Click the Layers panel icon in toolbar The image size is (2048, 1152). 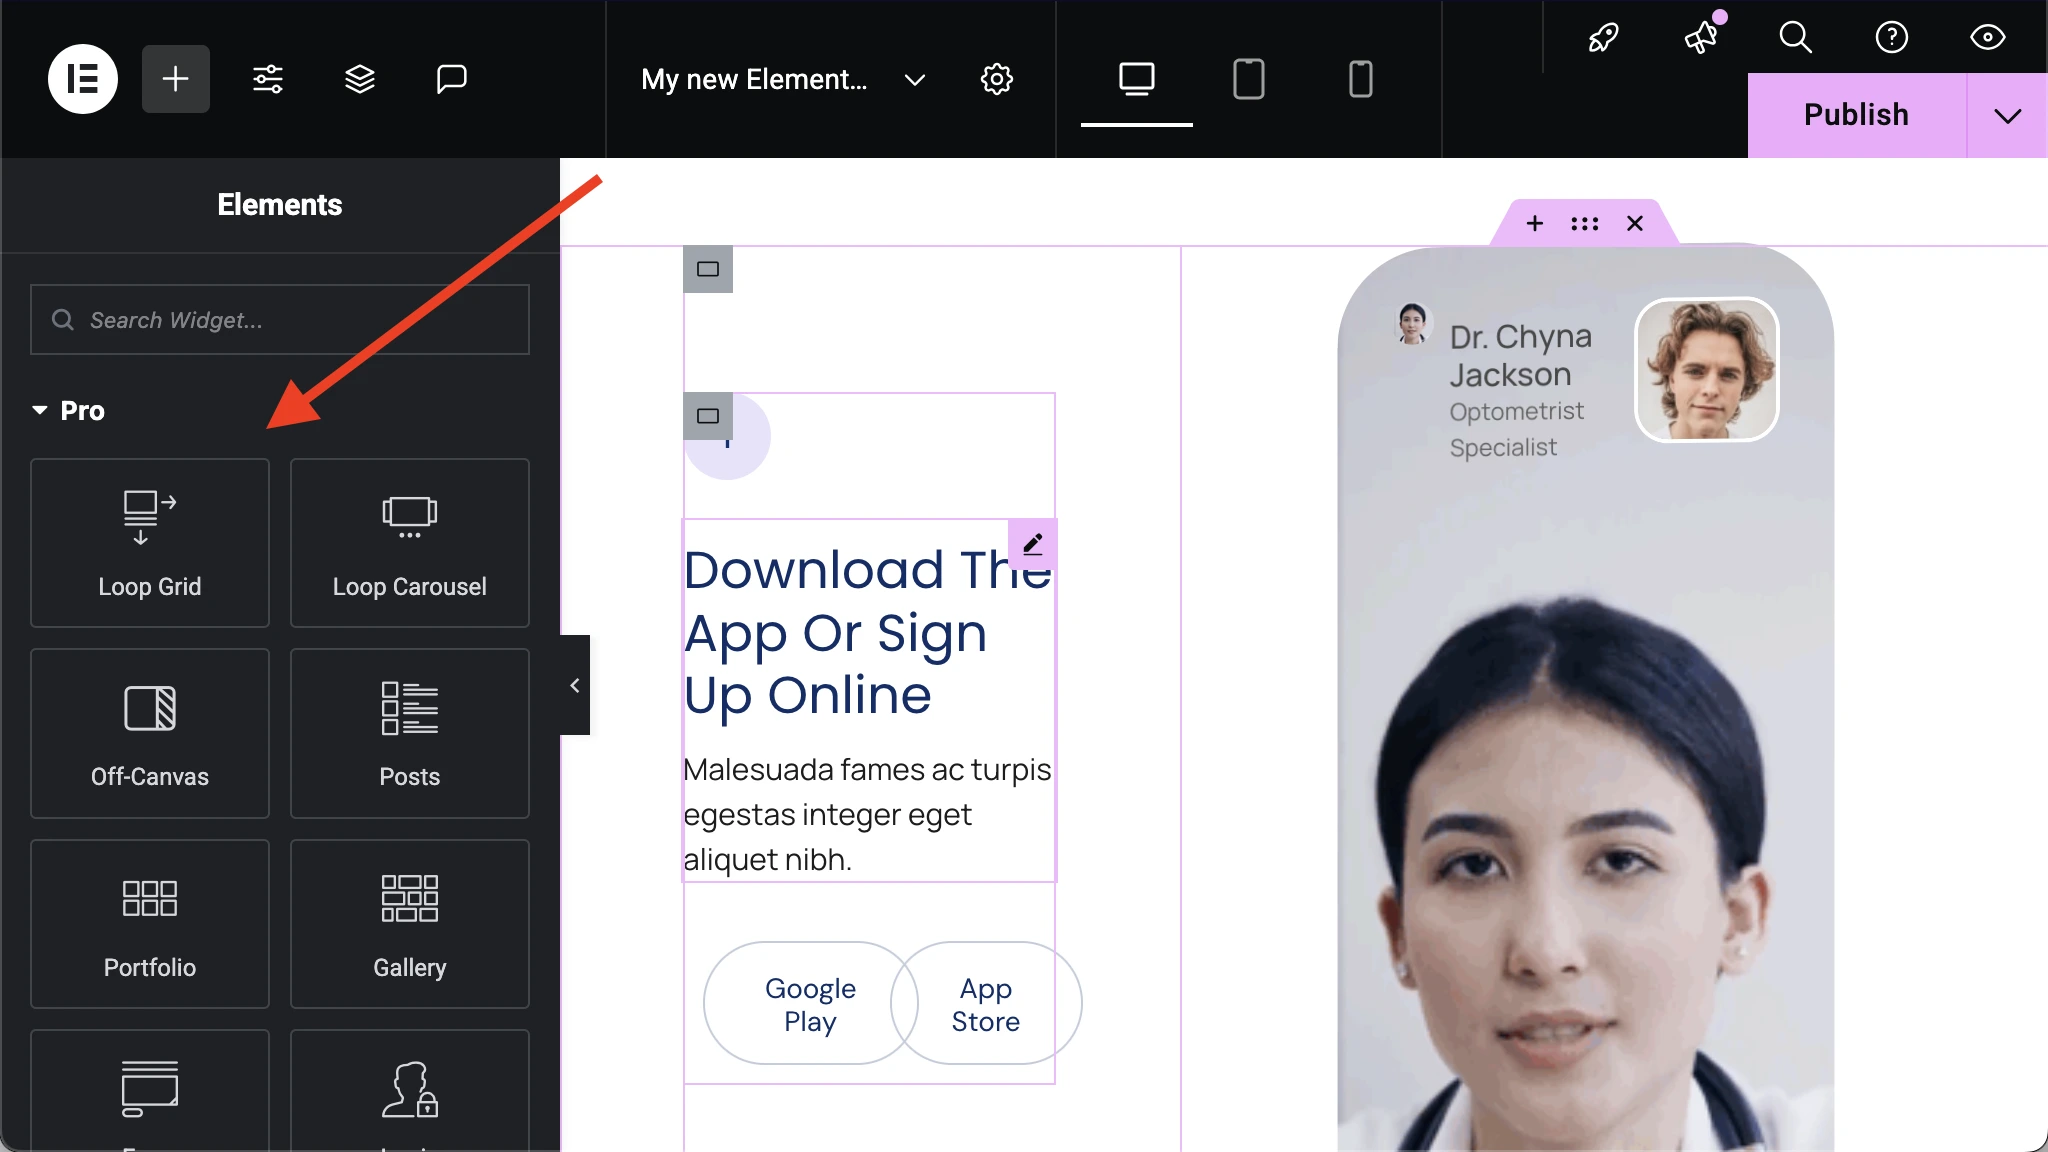(359, 79)
